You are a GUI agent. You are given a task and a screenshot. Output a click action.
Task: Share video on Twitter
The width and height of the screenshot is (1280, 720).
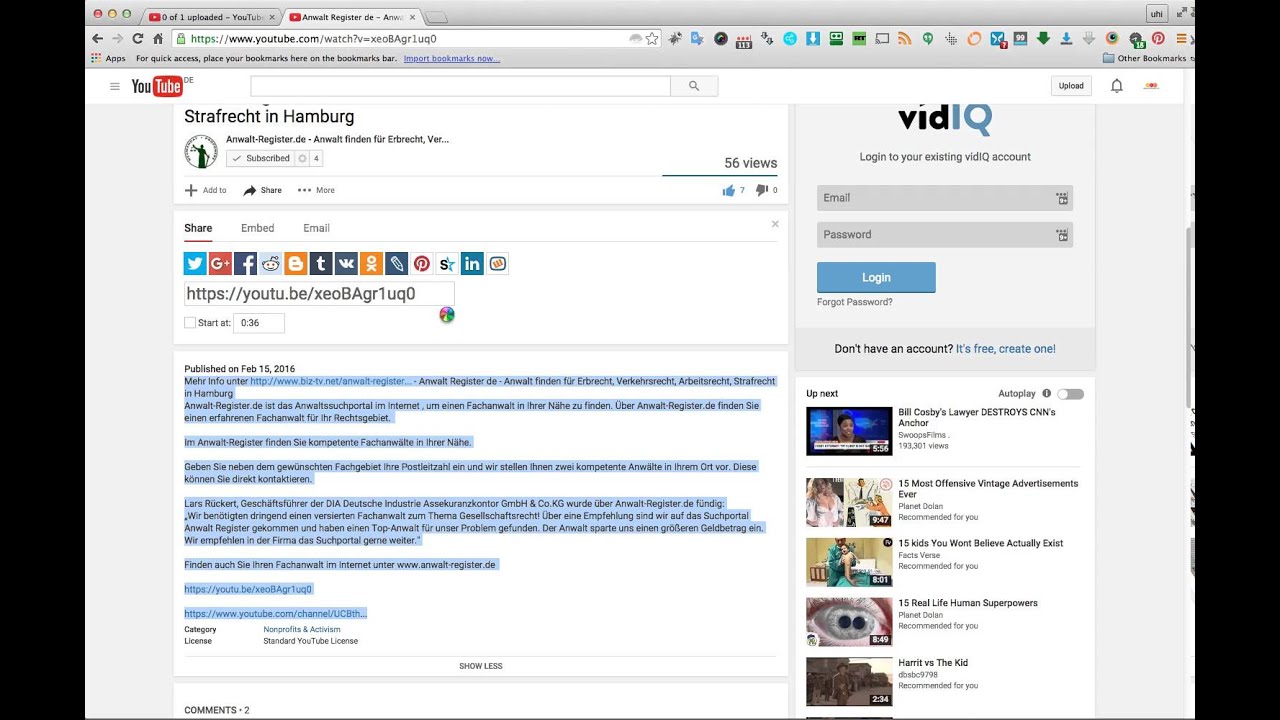(x=195, y=264)
